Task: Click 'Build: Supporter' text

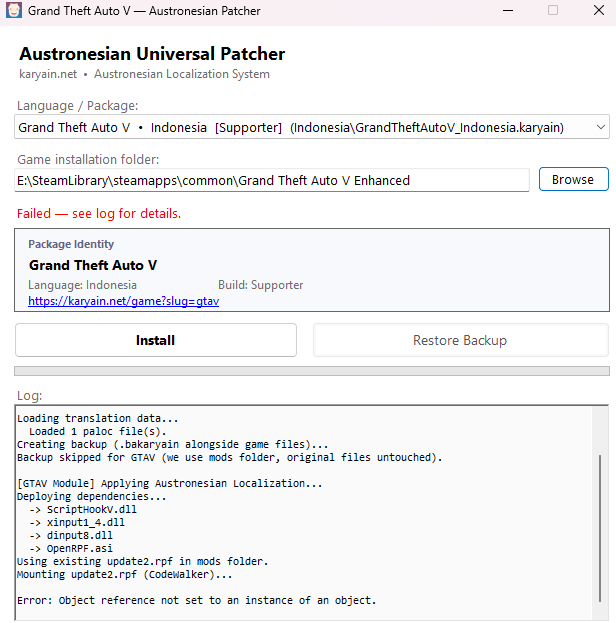Action: tap(261, 285)
